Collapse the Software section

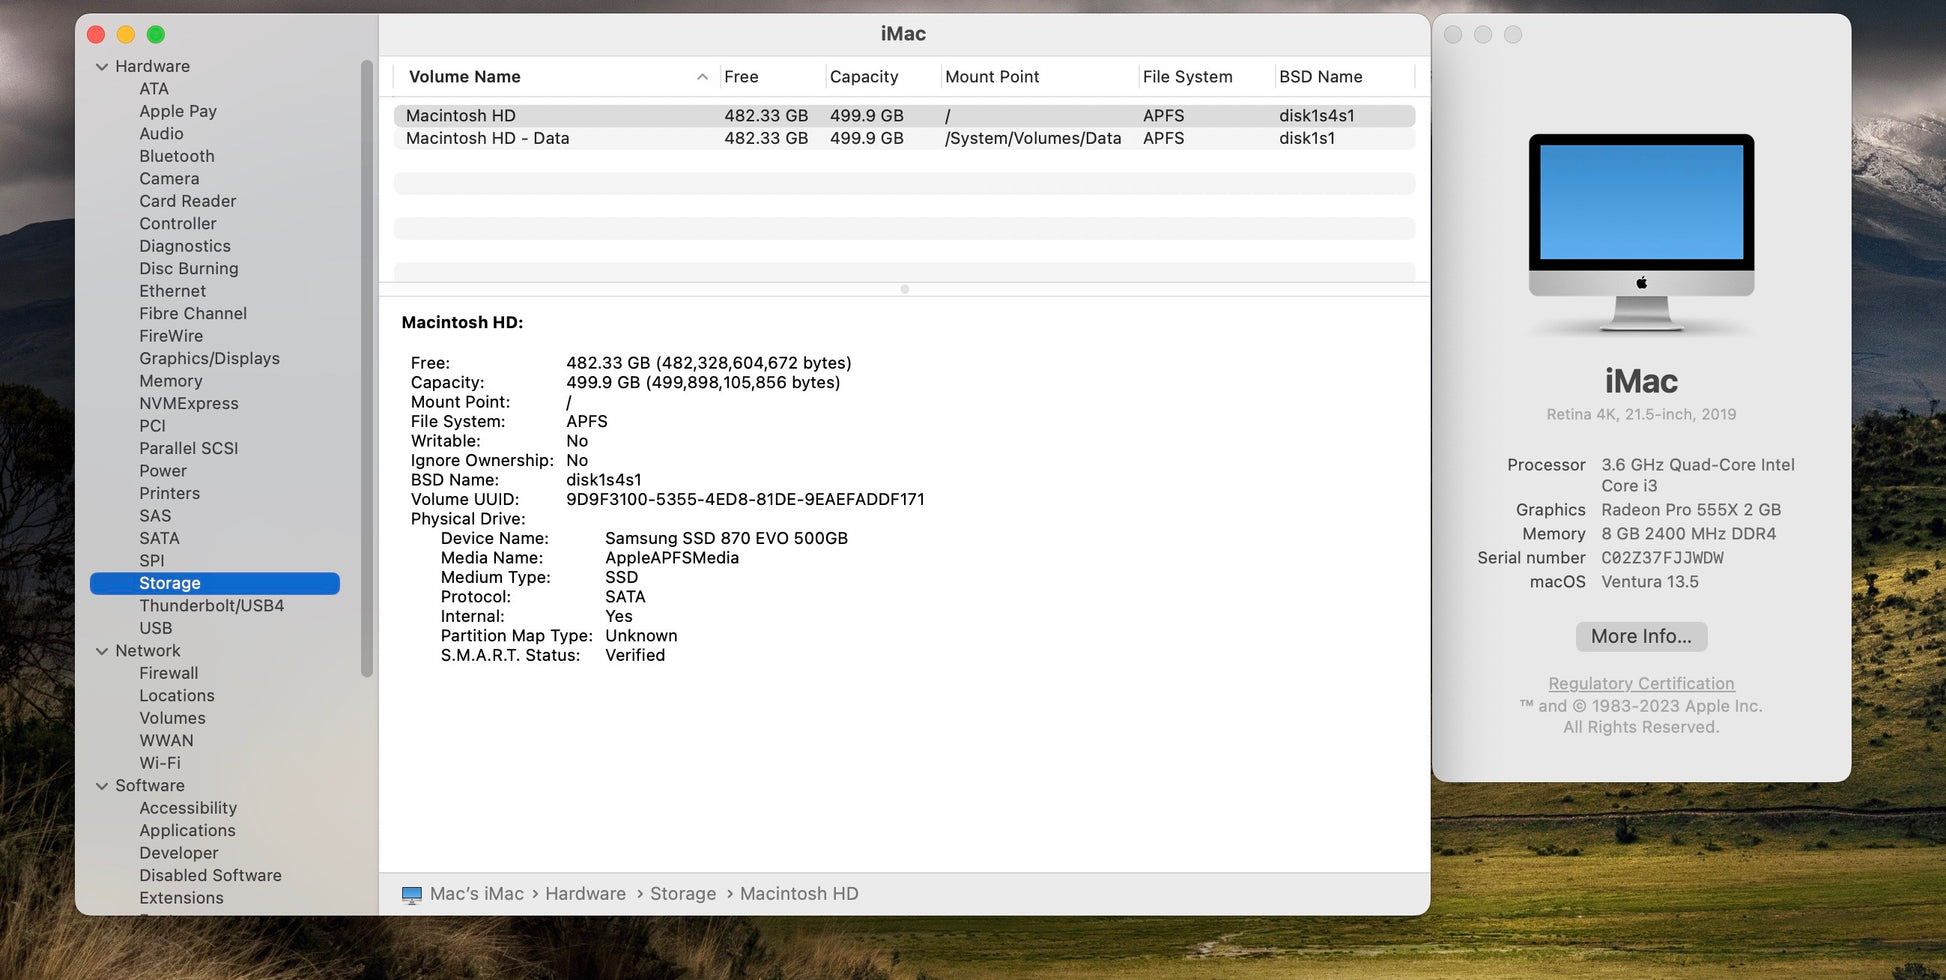[102, 786]
